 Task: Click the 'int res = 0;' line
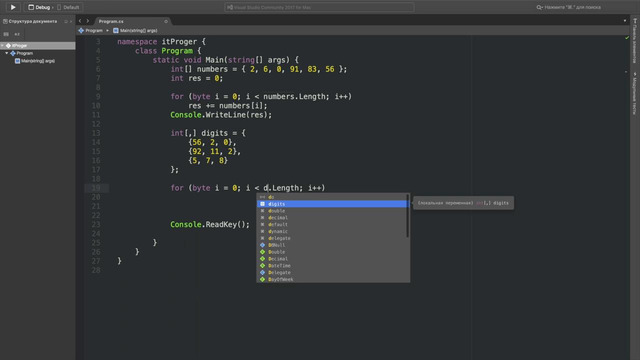pyautogui.click(x=197, y=78)
